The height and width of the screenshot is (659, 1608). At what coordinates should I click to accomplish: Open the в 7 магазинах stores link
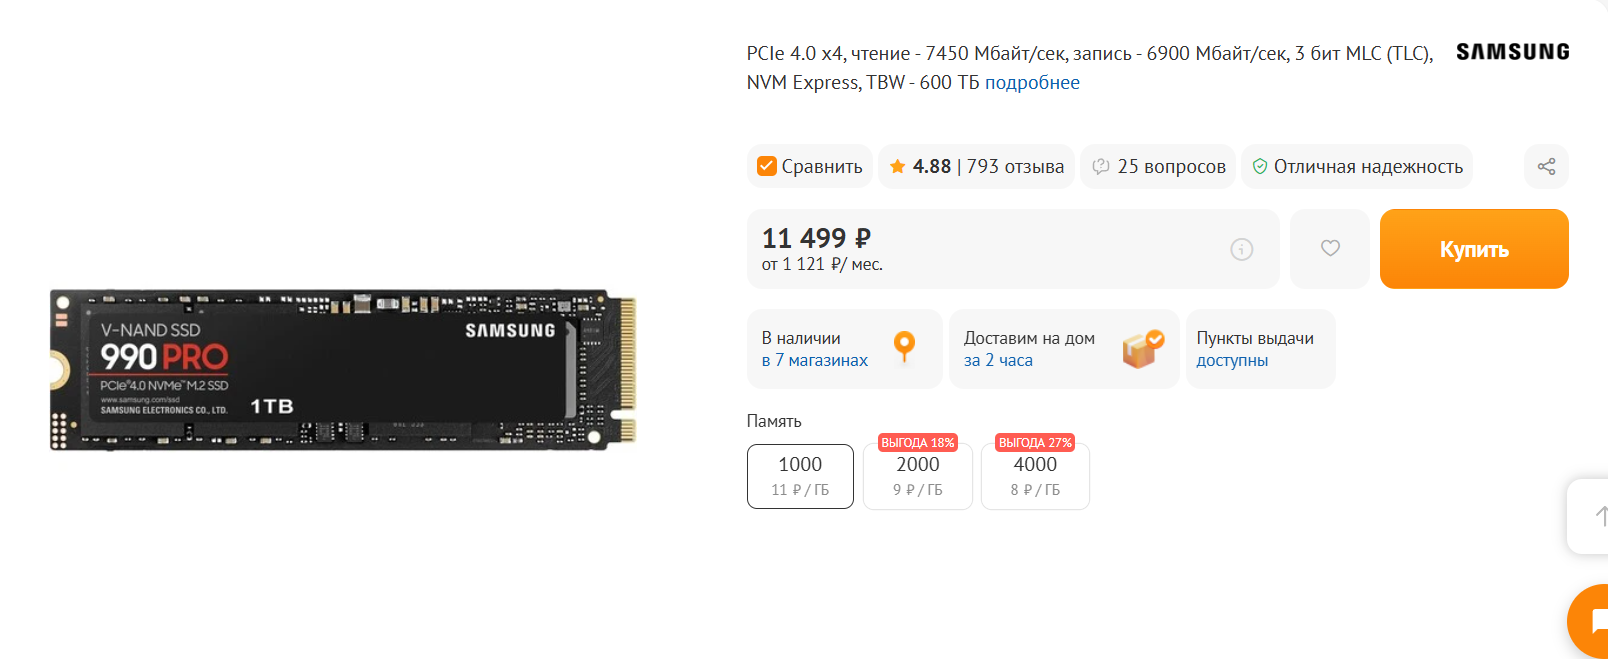[x=815, y=360]
